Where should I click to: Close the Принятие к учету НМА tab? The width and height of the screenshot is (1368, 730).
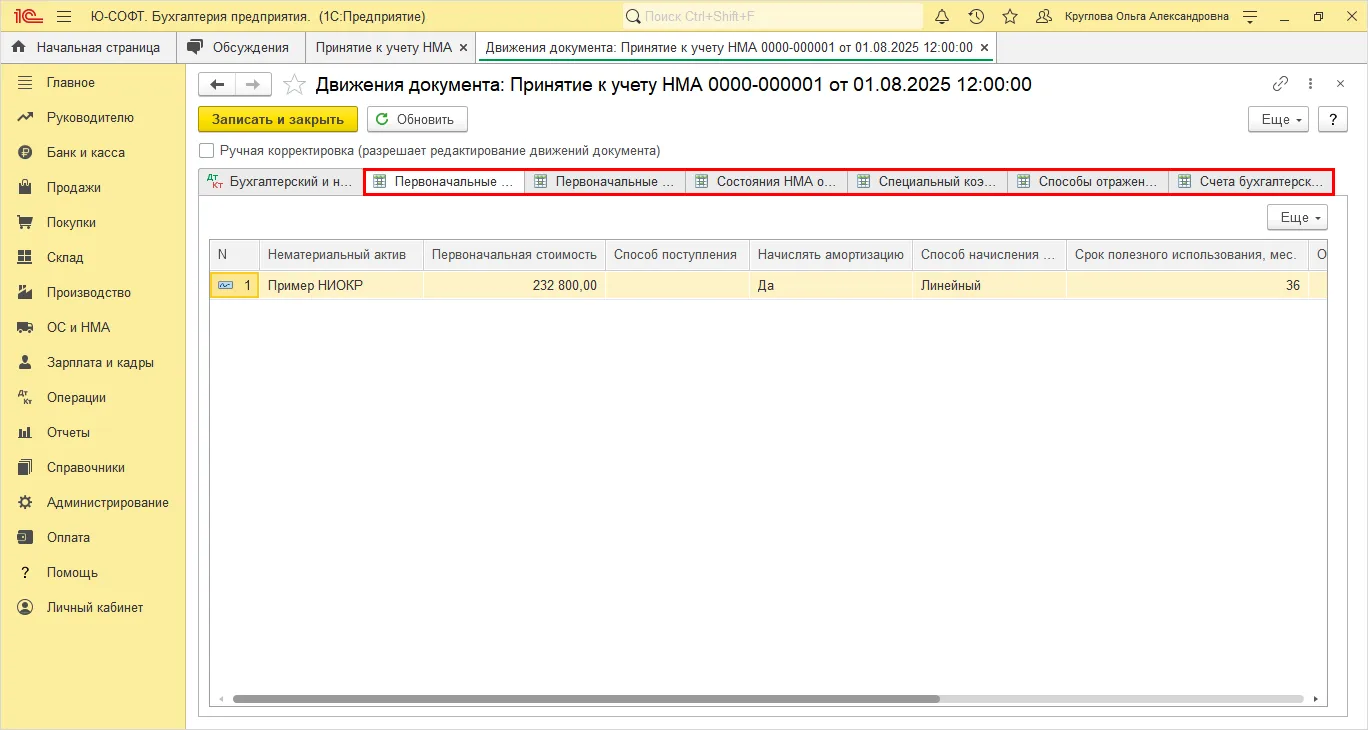point(463,47)
